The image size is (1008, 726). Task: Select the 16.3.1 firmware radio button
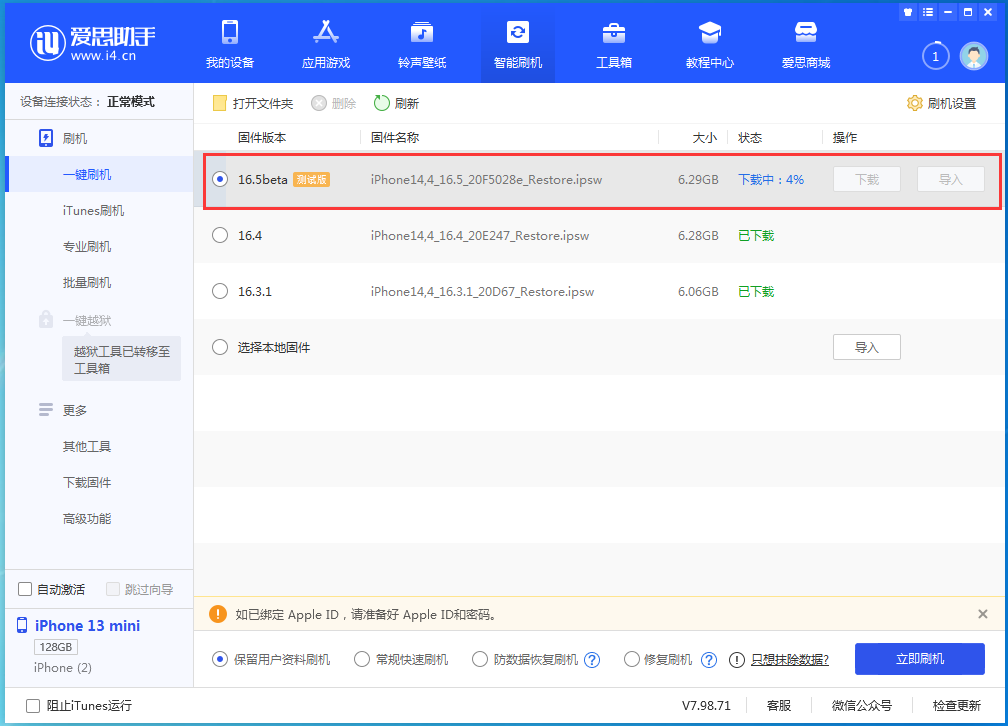(x=220, y=291)
